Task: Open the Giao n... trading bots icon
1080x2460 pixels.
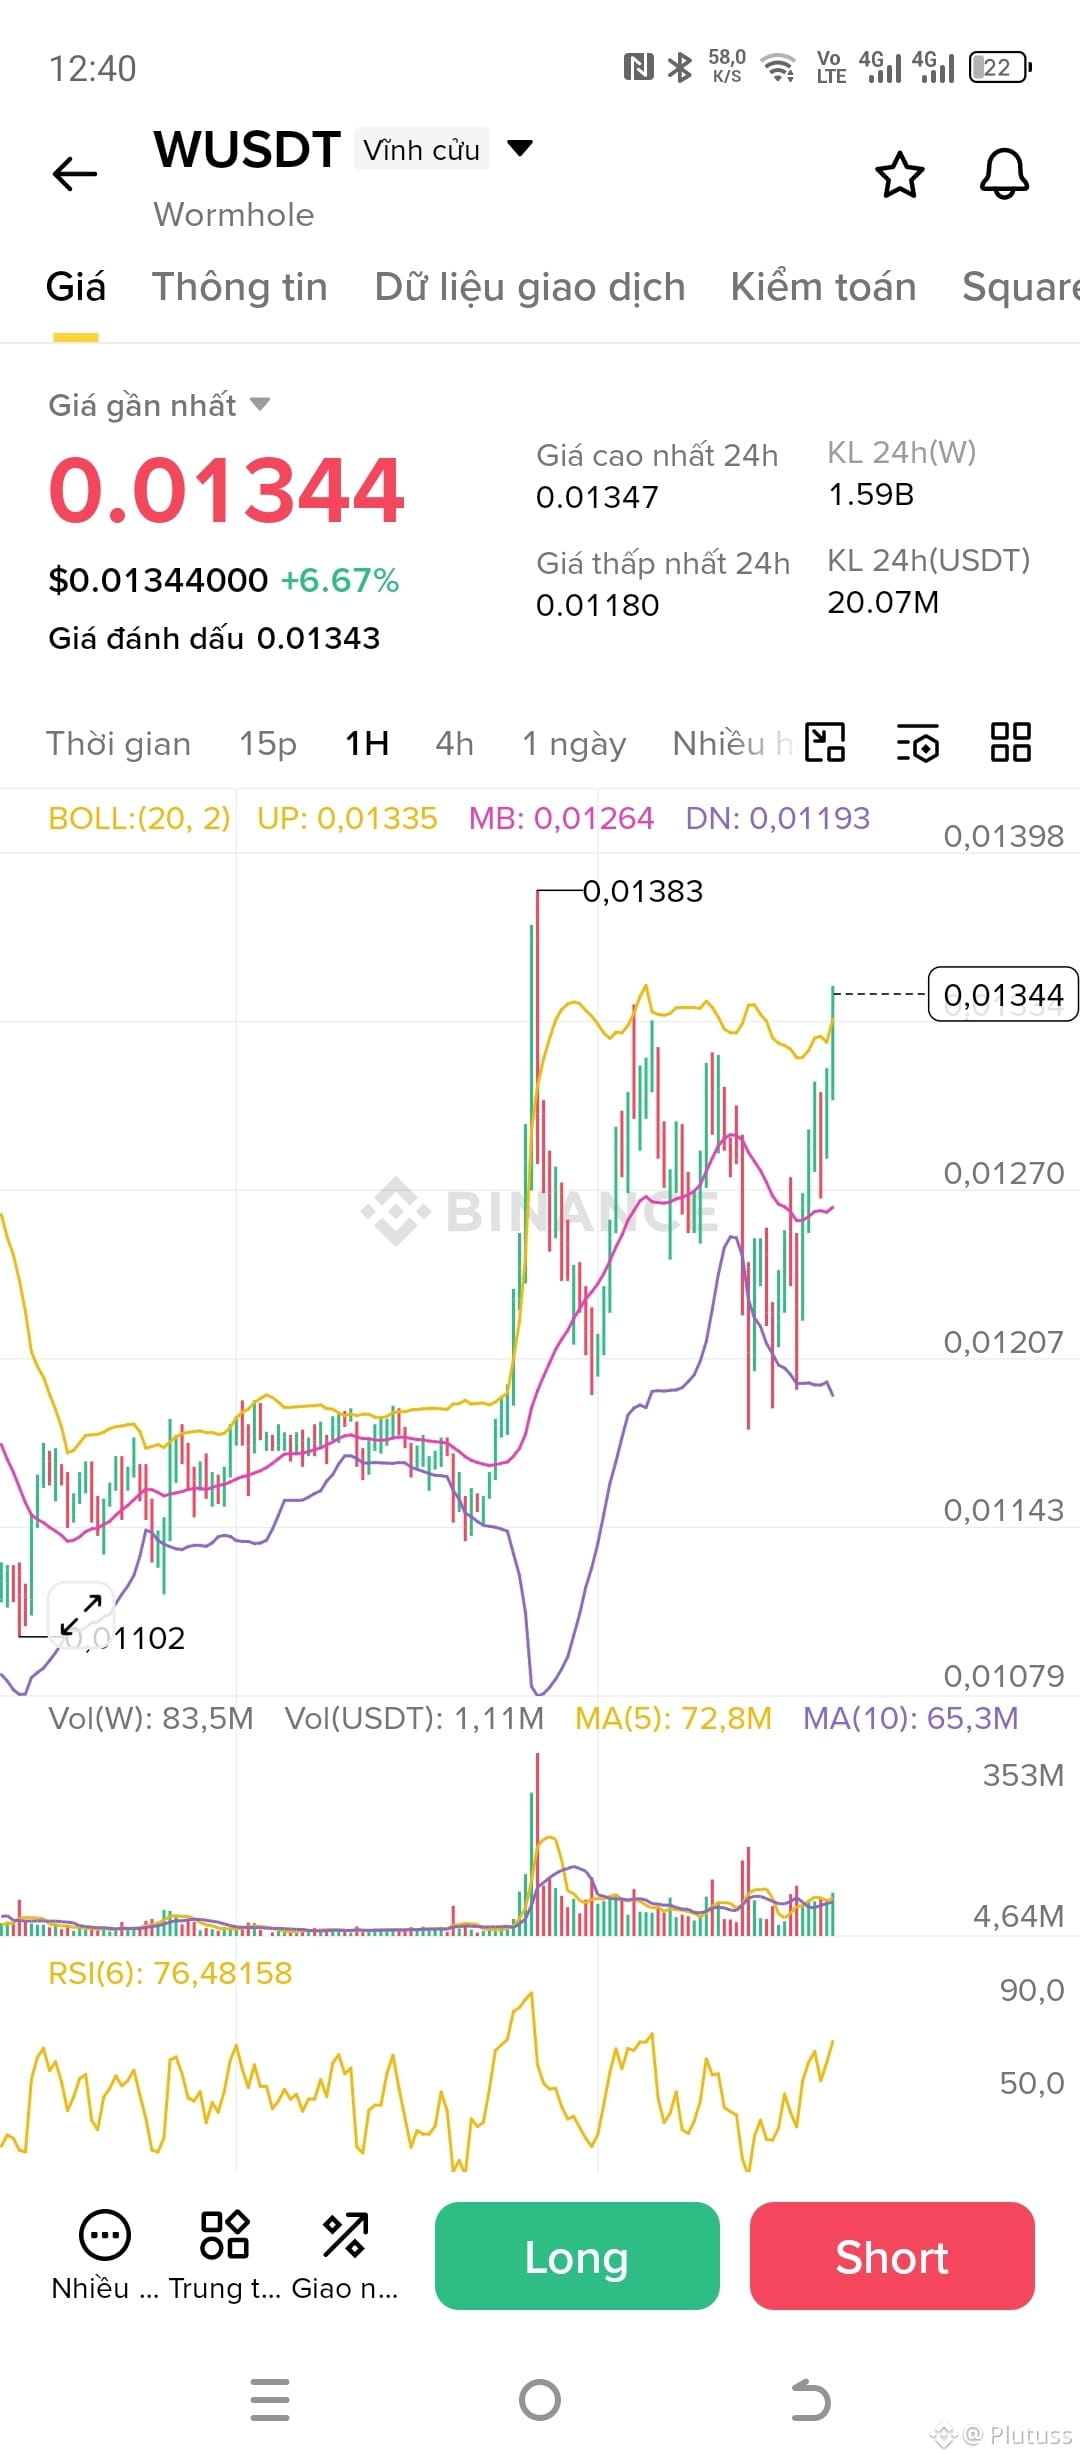Action: (x=345, y=2254)
